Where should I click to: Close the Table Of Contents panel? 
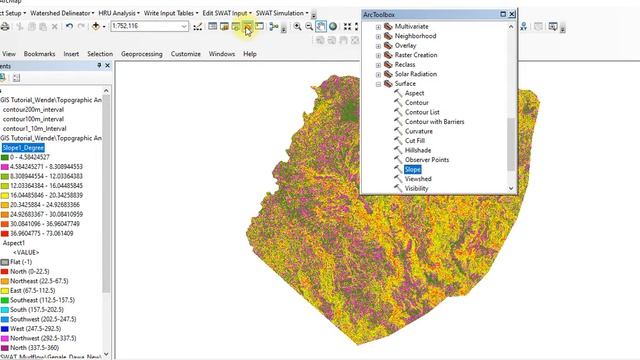click(108, 65)
